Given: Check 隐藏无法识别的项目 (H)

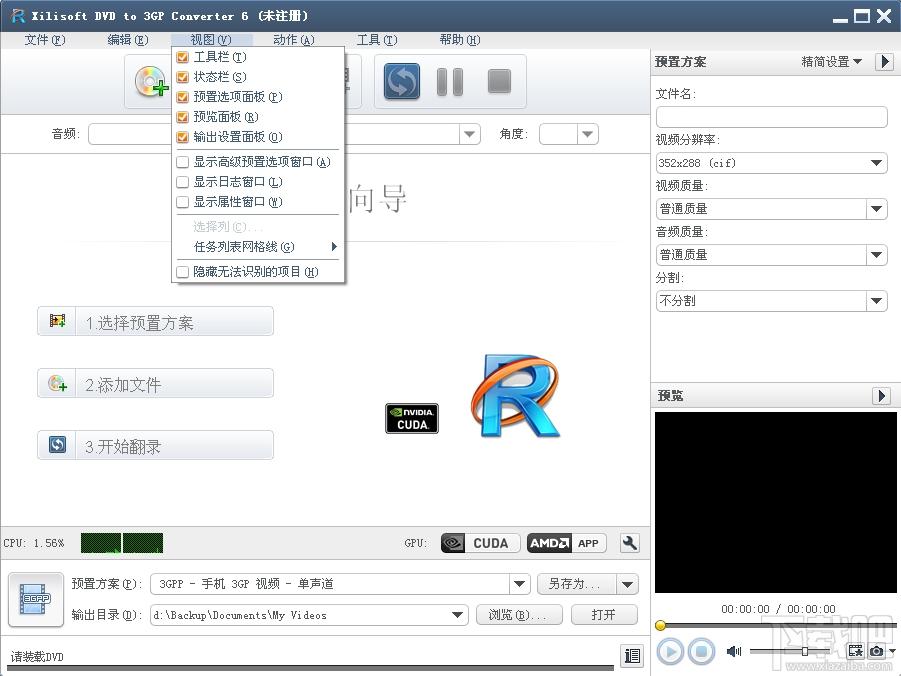Looking at the screenshot, I should click(x=183, y=272).
